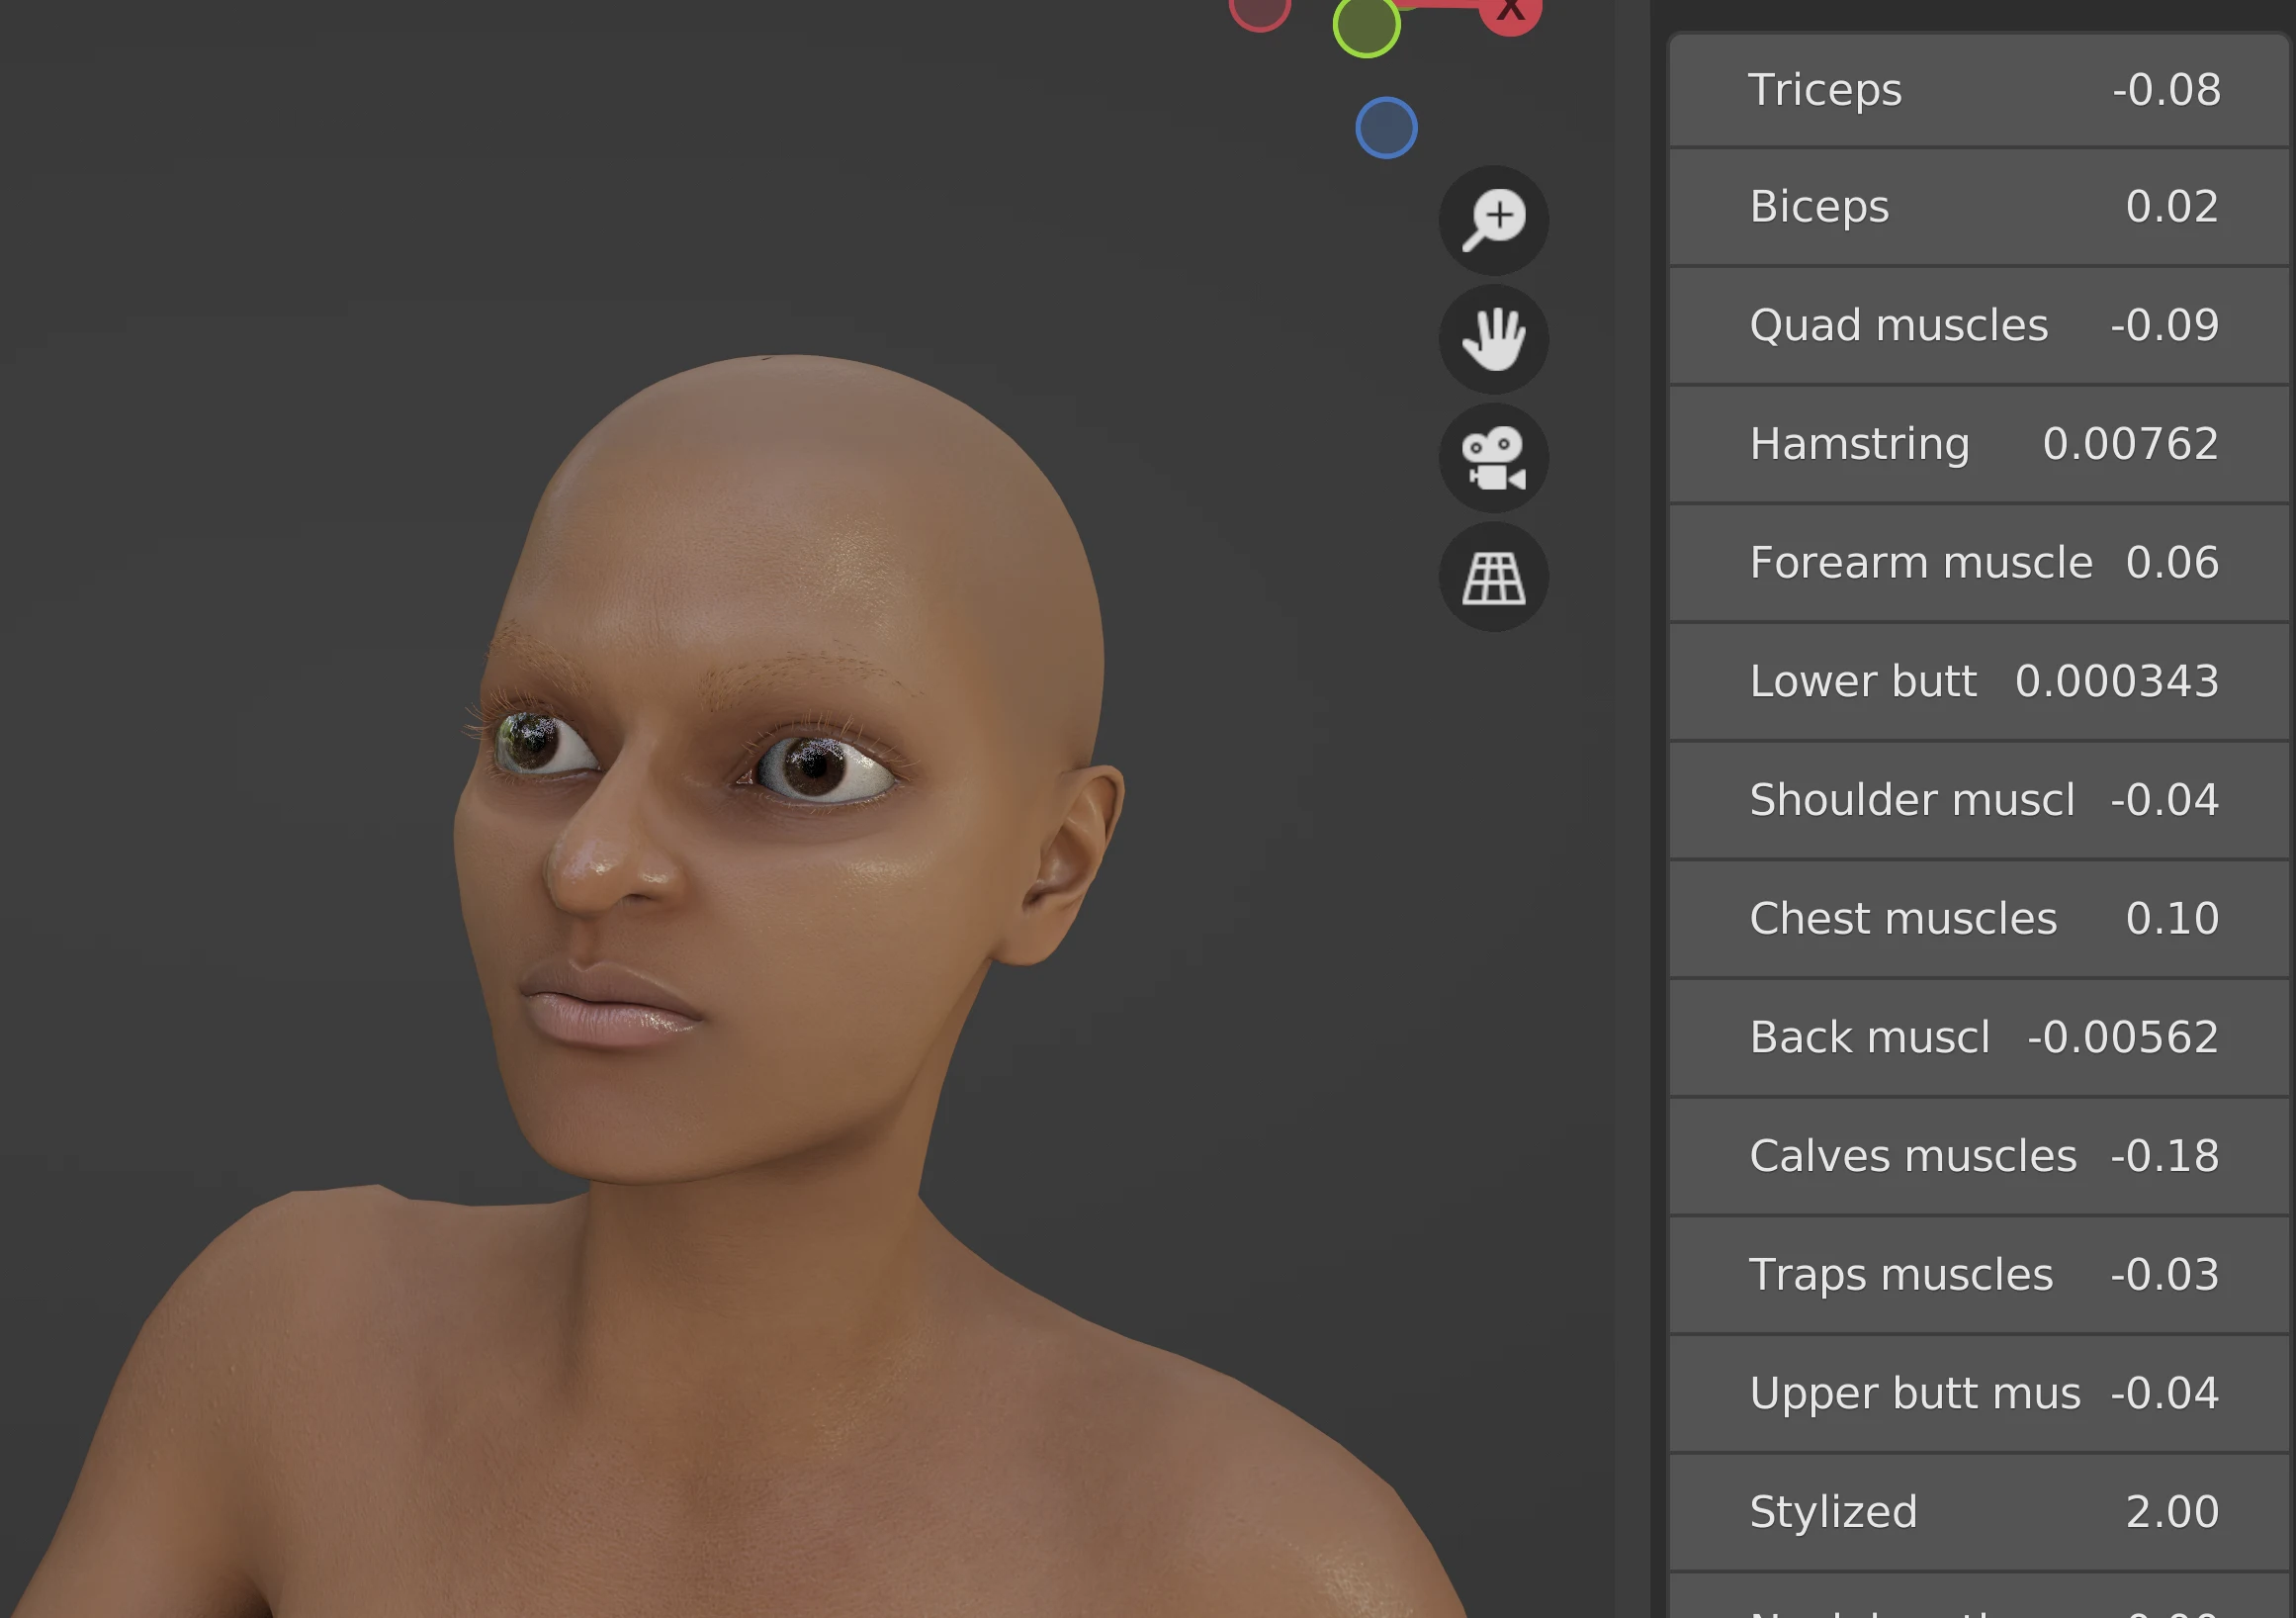Adjust the Triceps slider
The width and height of the screenshot is (2296, 1618).
1979,91
